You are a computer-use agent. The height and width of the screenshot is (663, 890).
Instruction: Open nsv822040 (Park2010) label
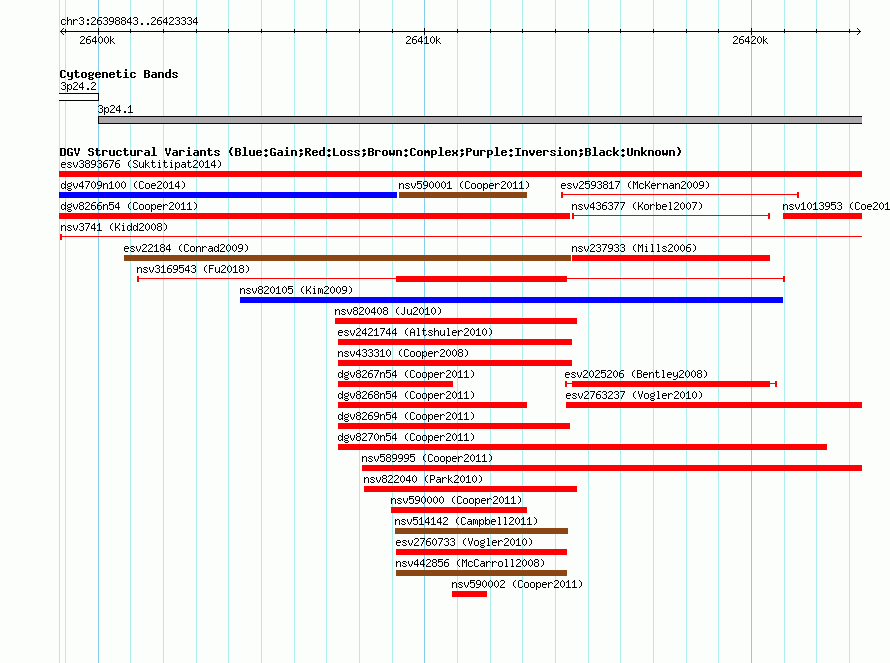[423, 479]
